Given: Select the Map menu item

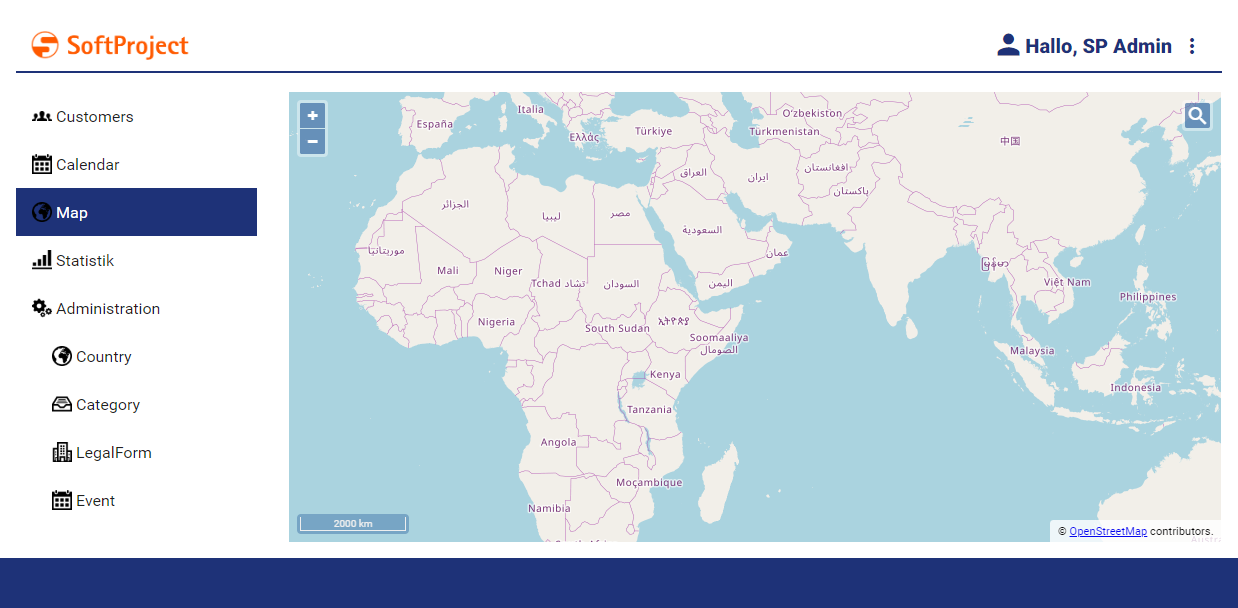Looking at the screenshot, I should [72, 213].
